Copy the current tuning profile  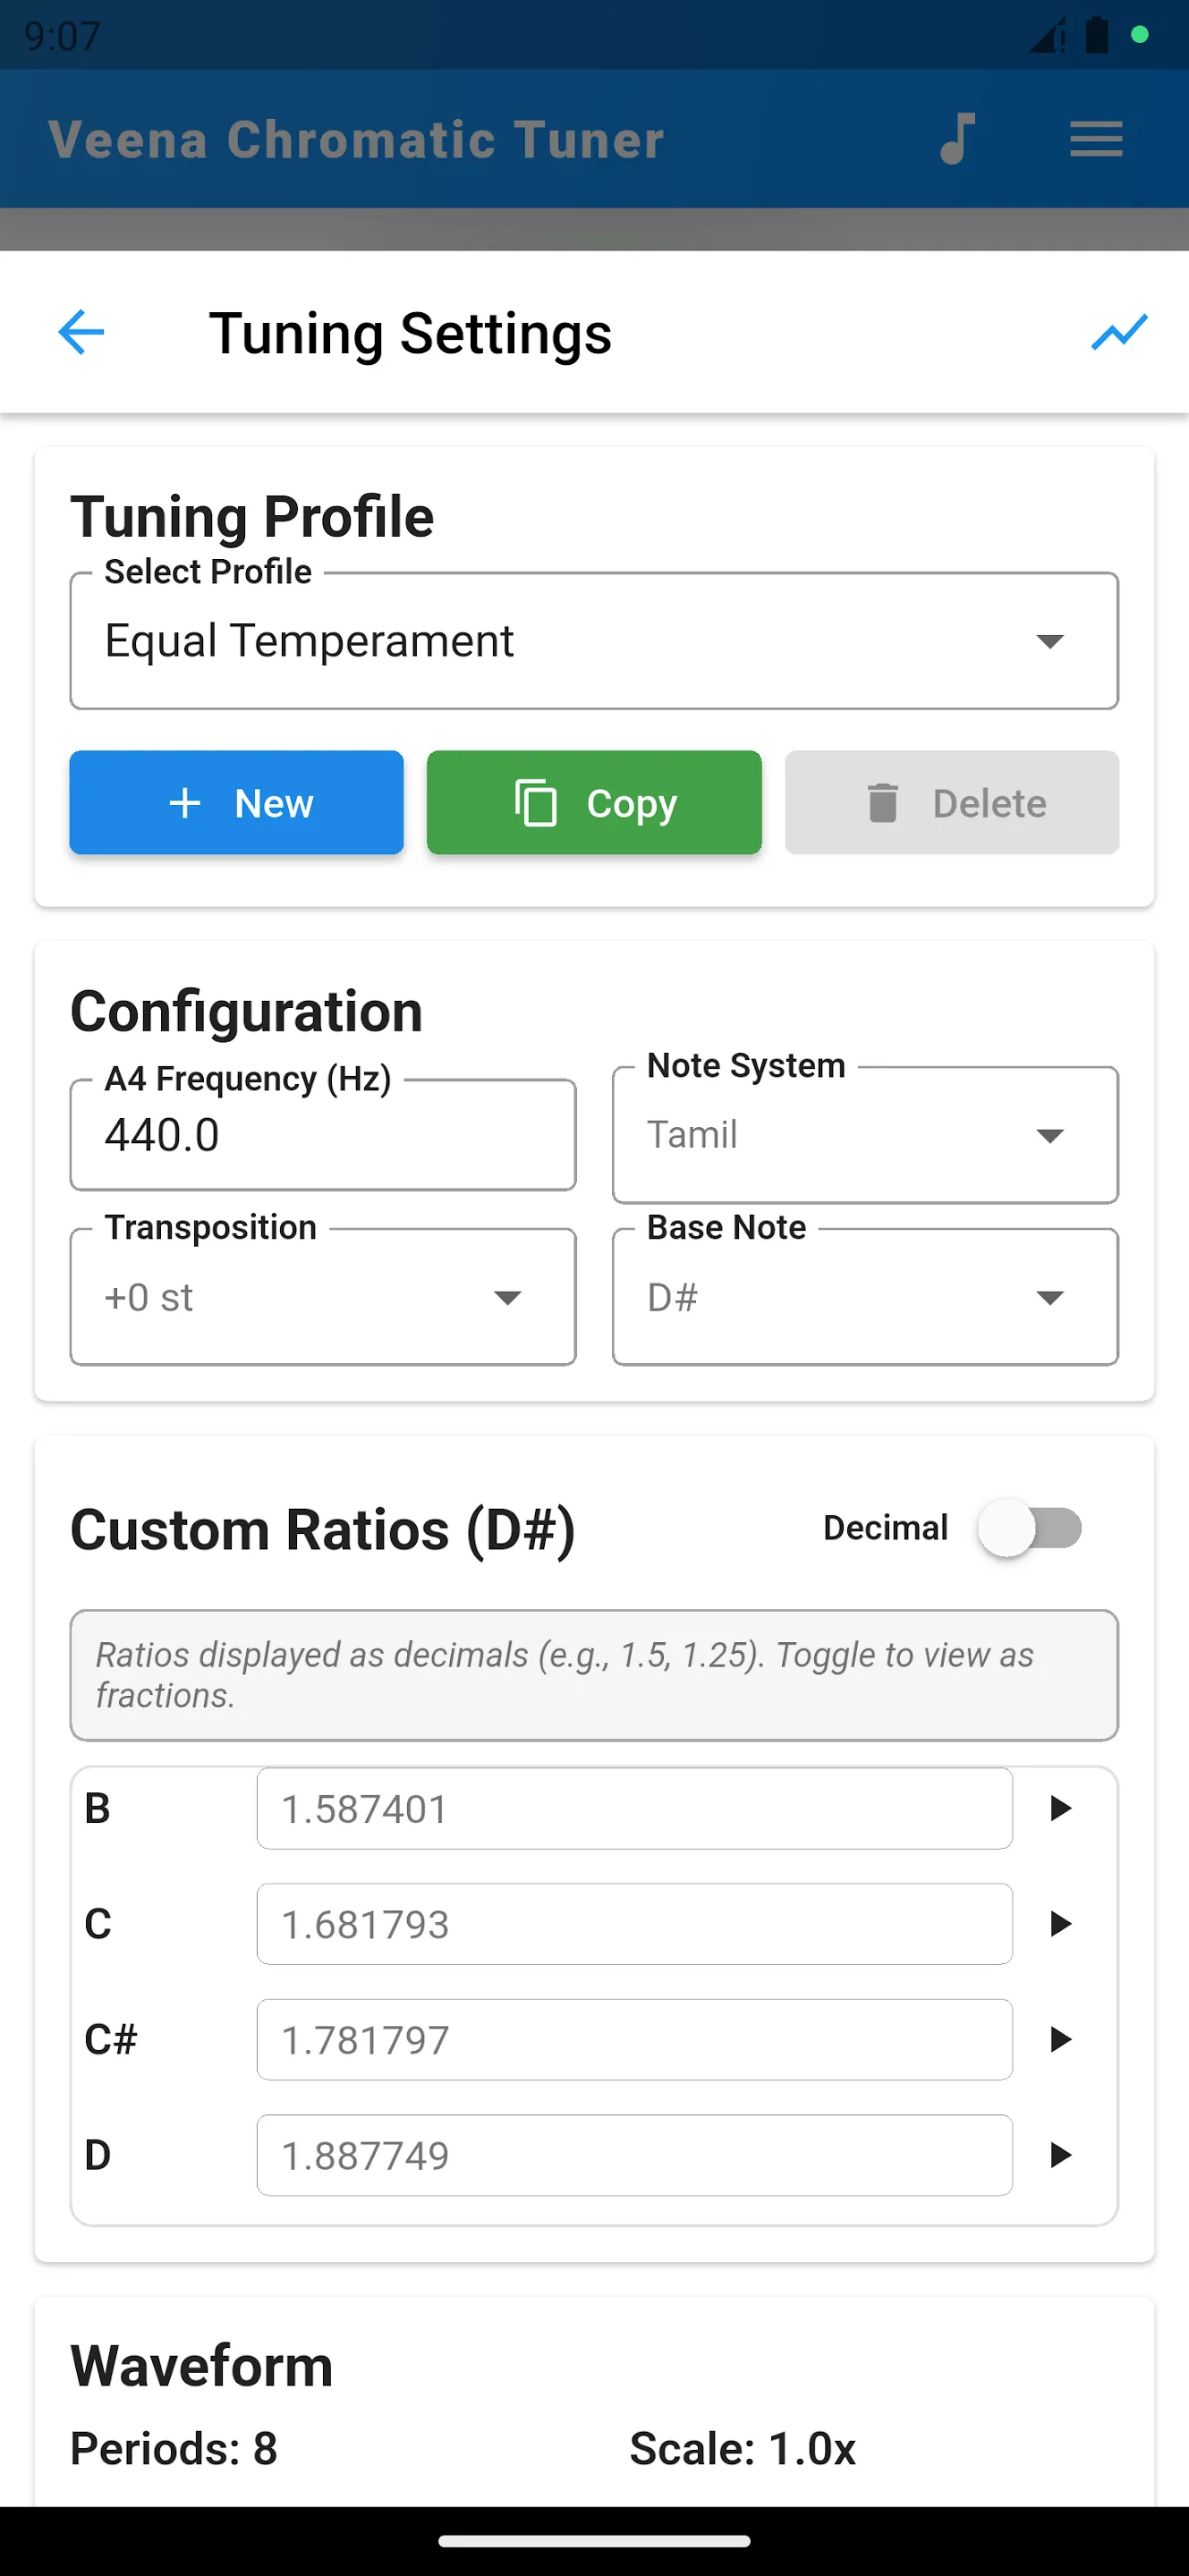tap(594, 803)
